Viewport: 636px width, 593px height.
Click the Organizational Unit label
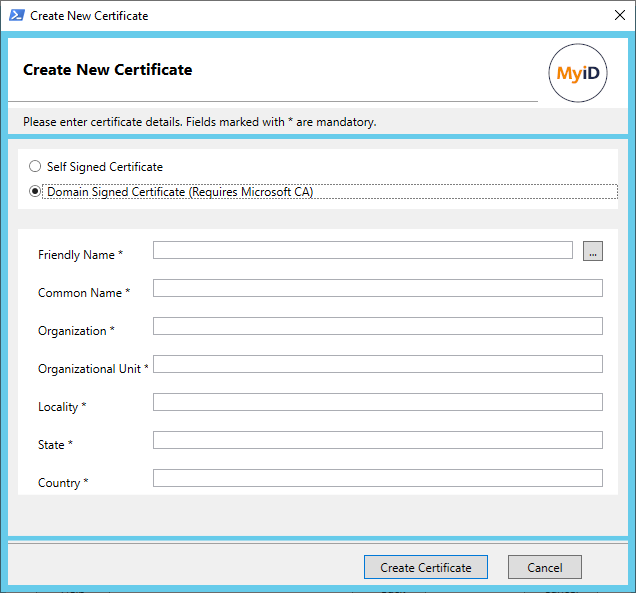(93, 369)
